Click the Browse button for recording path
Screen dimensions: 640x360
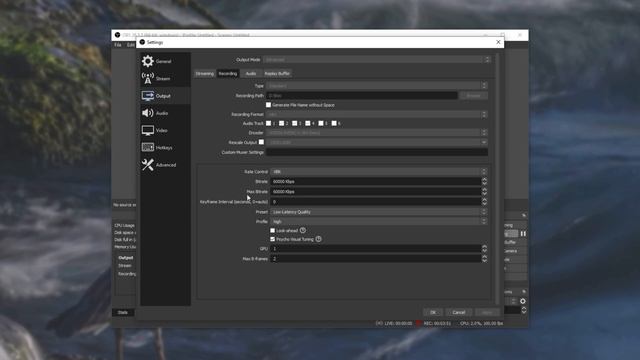pos(473,96)
